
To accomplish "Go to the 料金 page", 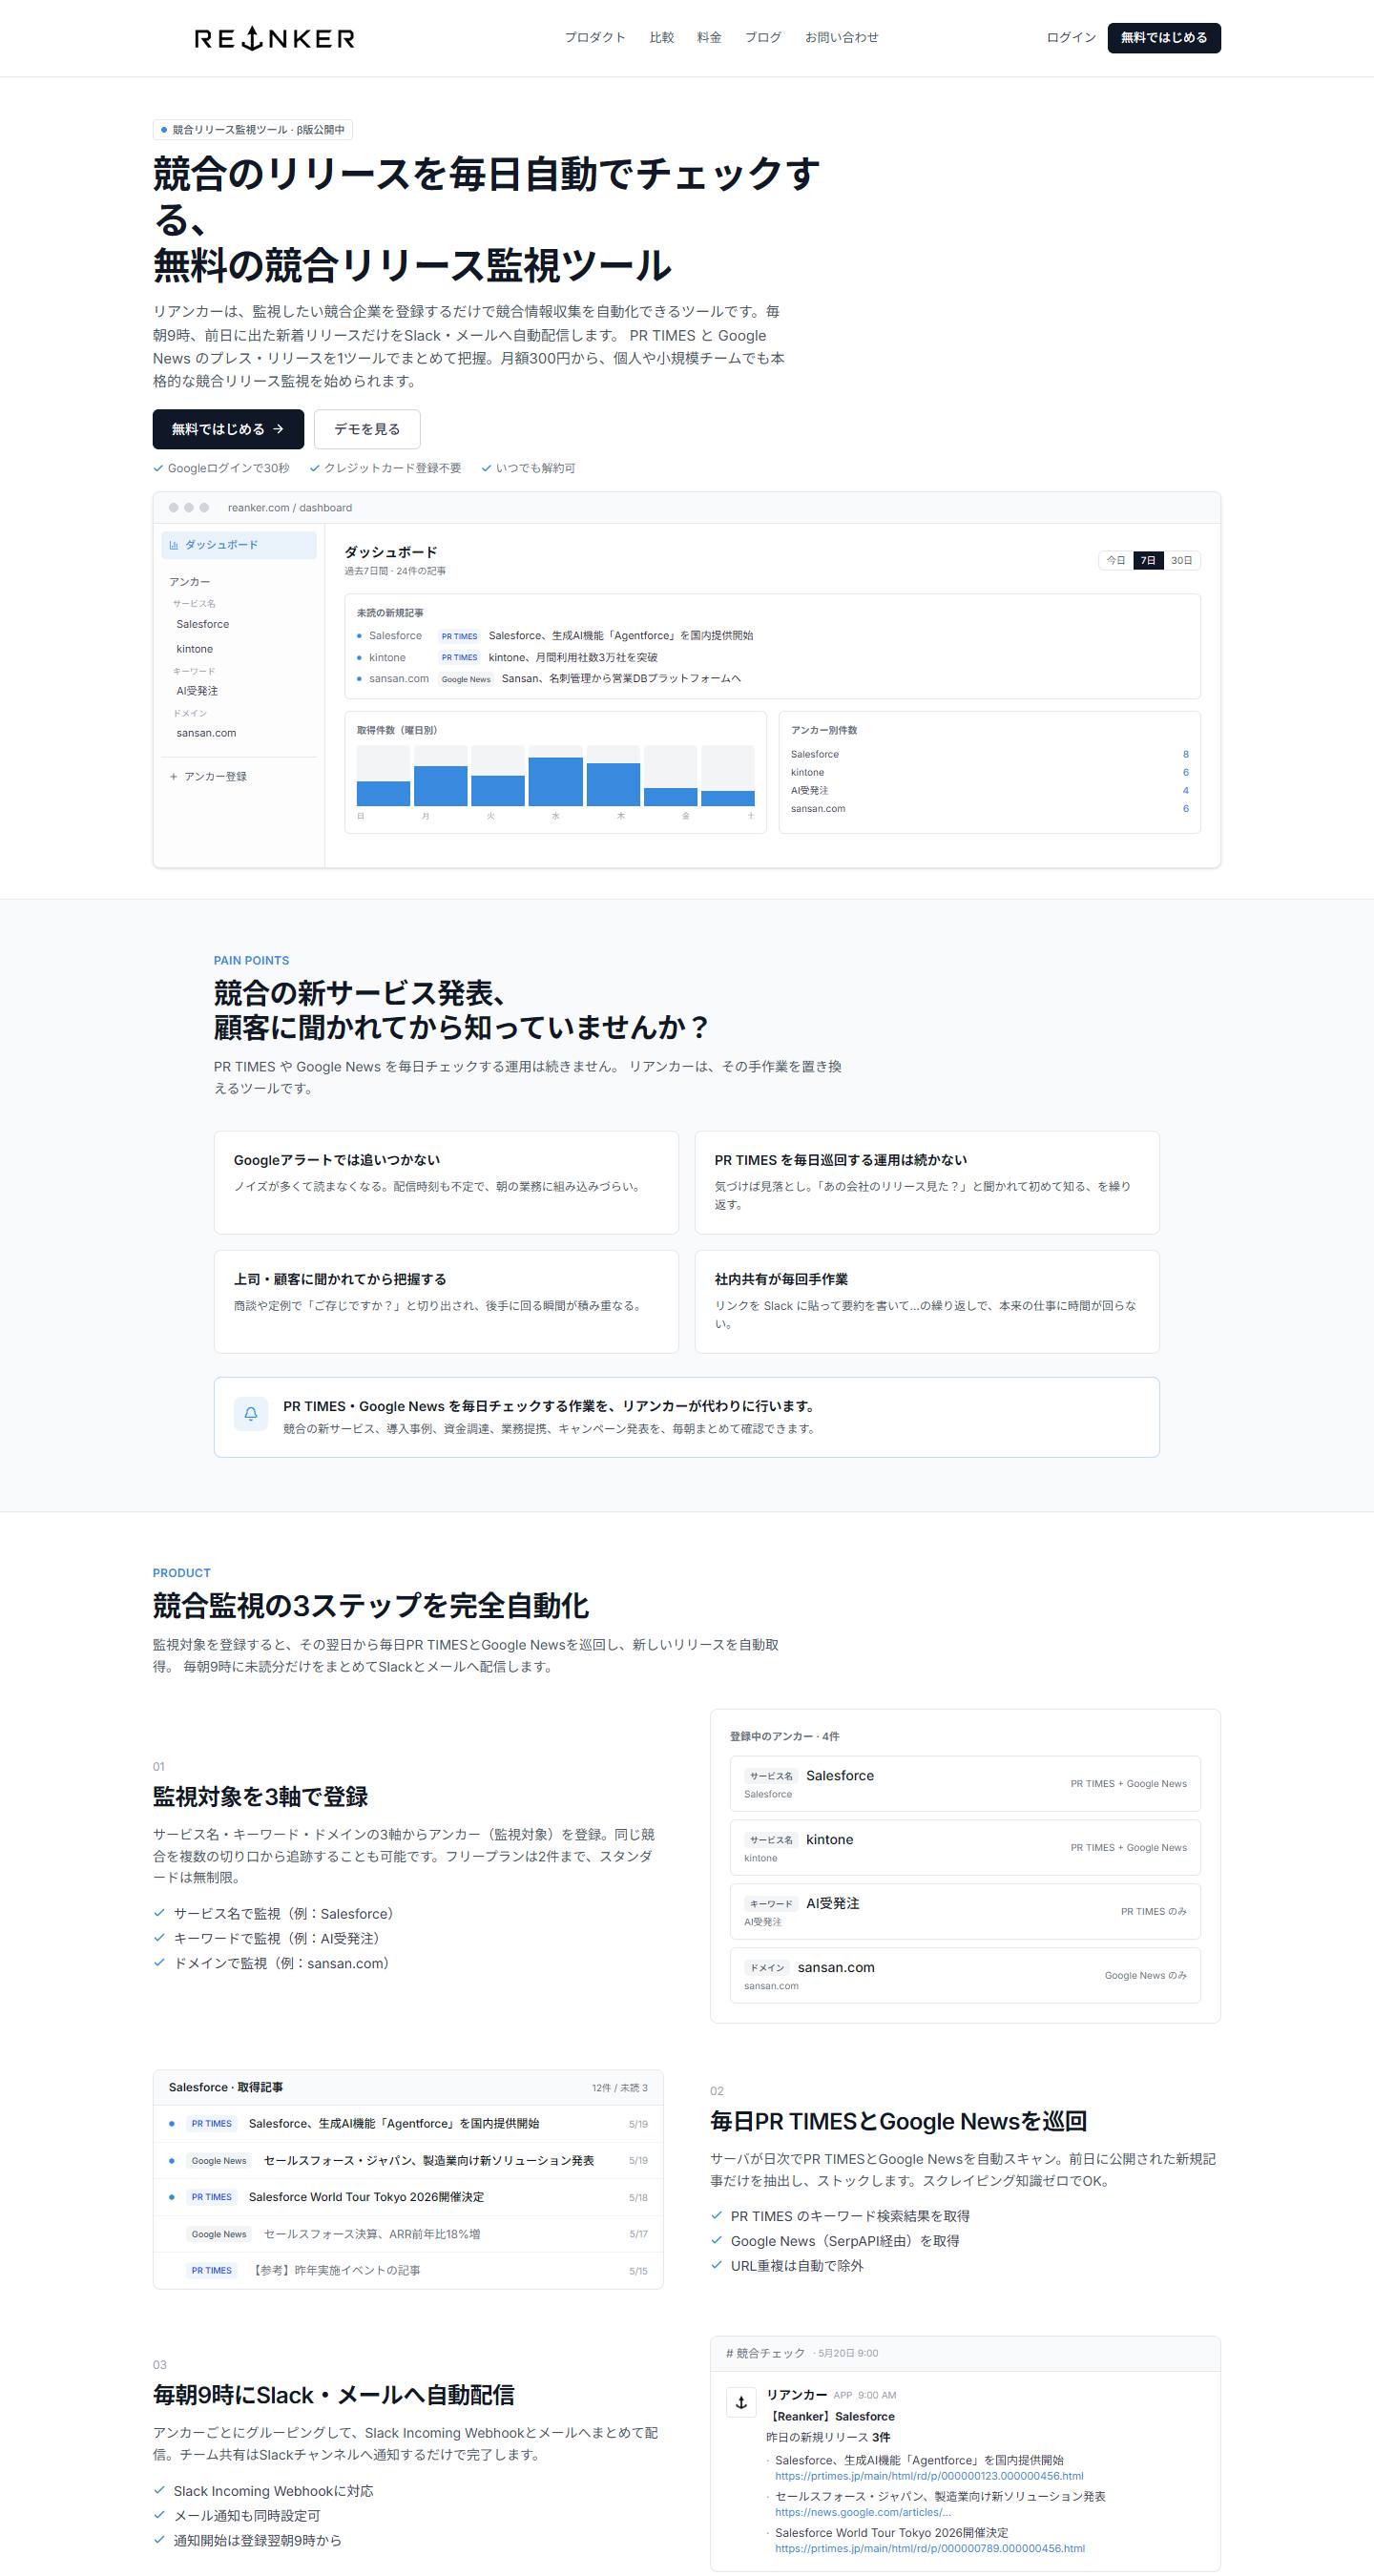I will tap(709, 38).
